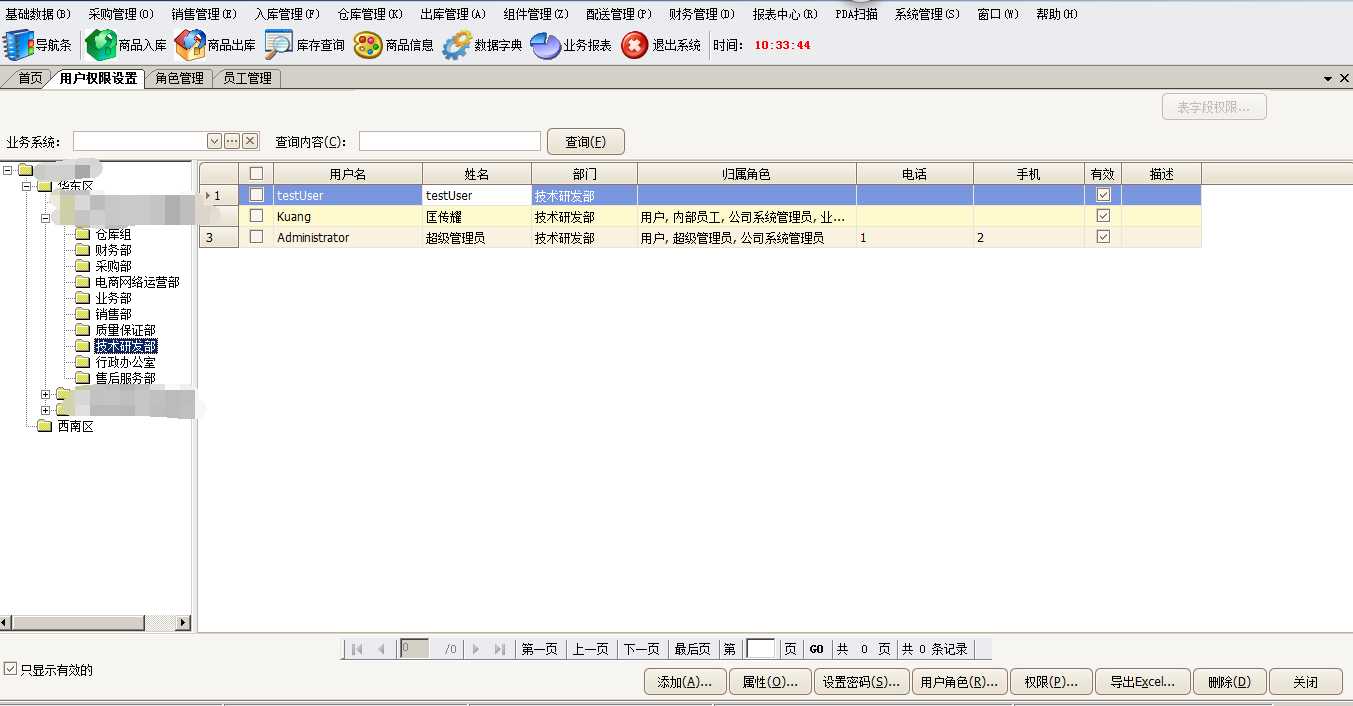
Task: Close the active tab with the X icon
Action: [x=1344, y=78]
